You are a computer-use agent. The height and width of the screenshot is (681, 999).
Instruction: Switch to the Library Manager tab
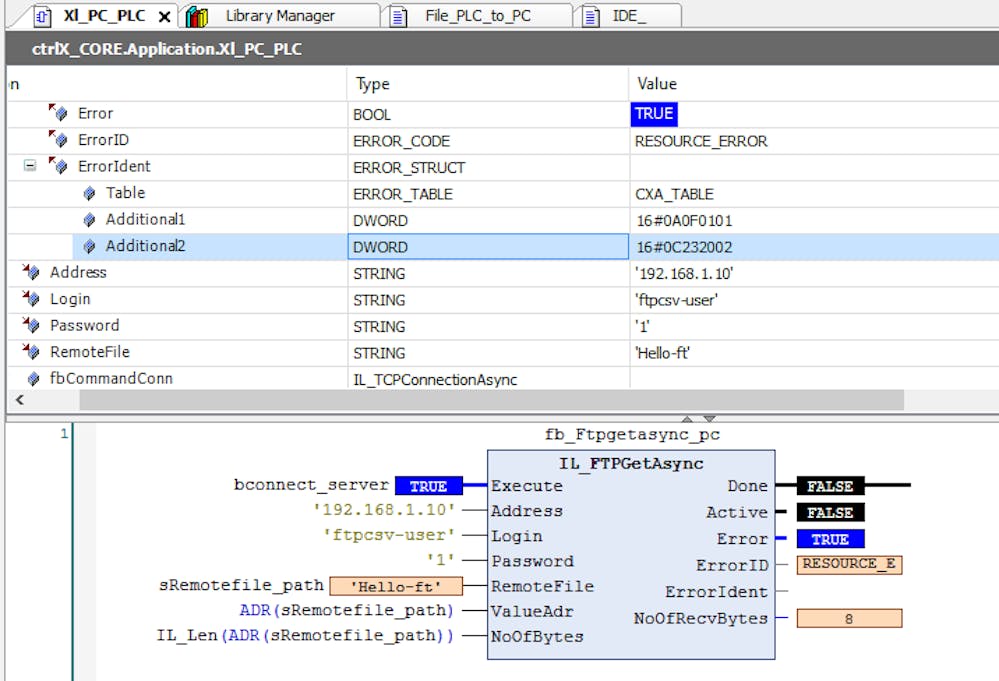(280, 16)
